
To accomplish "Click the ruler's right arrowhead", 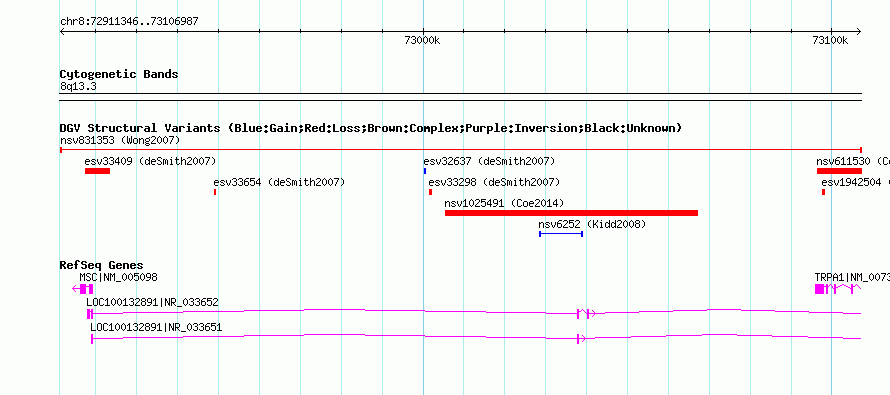I will pos(858,32).
